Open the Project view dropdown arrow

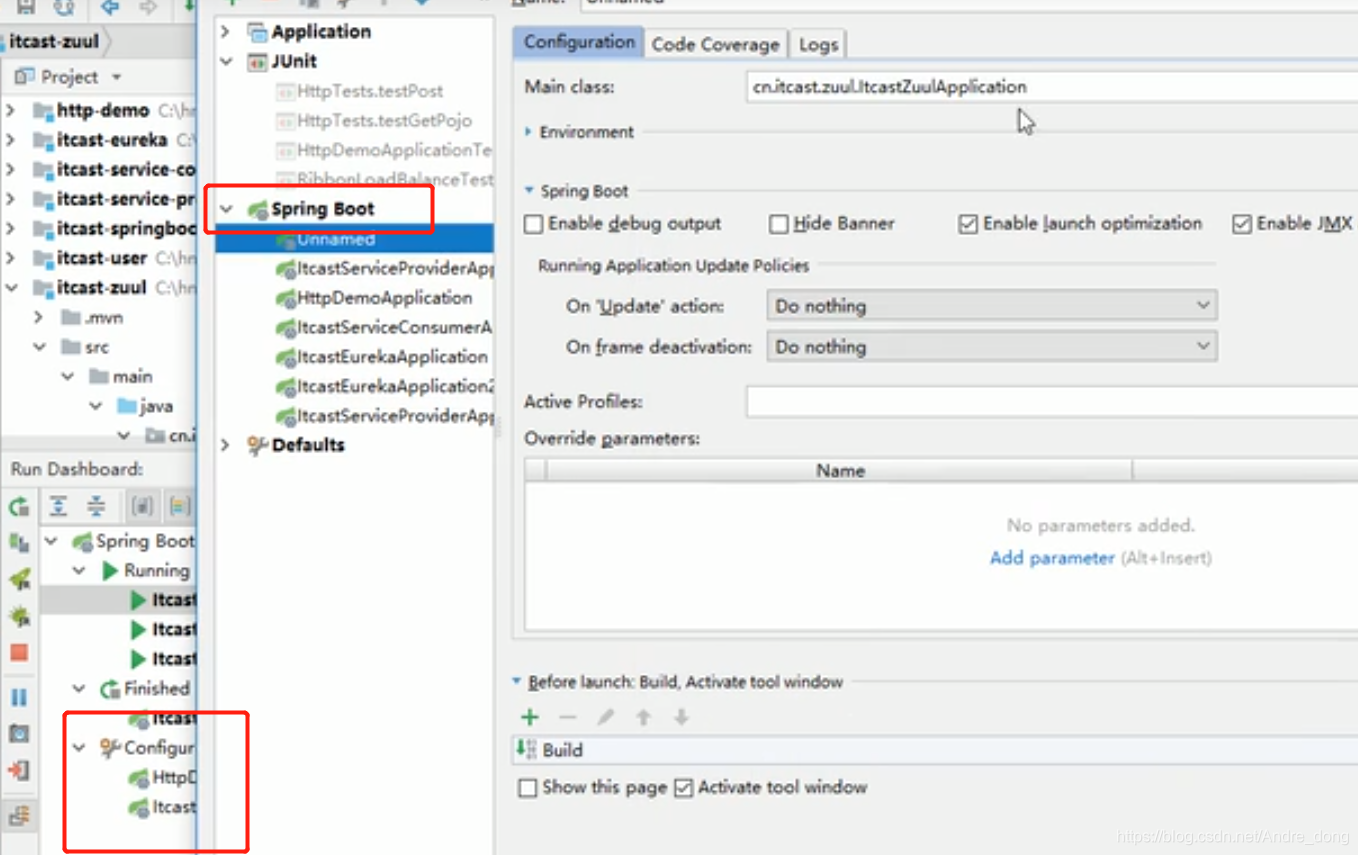click(x=117, y=77)
